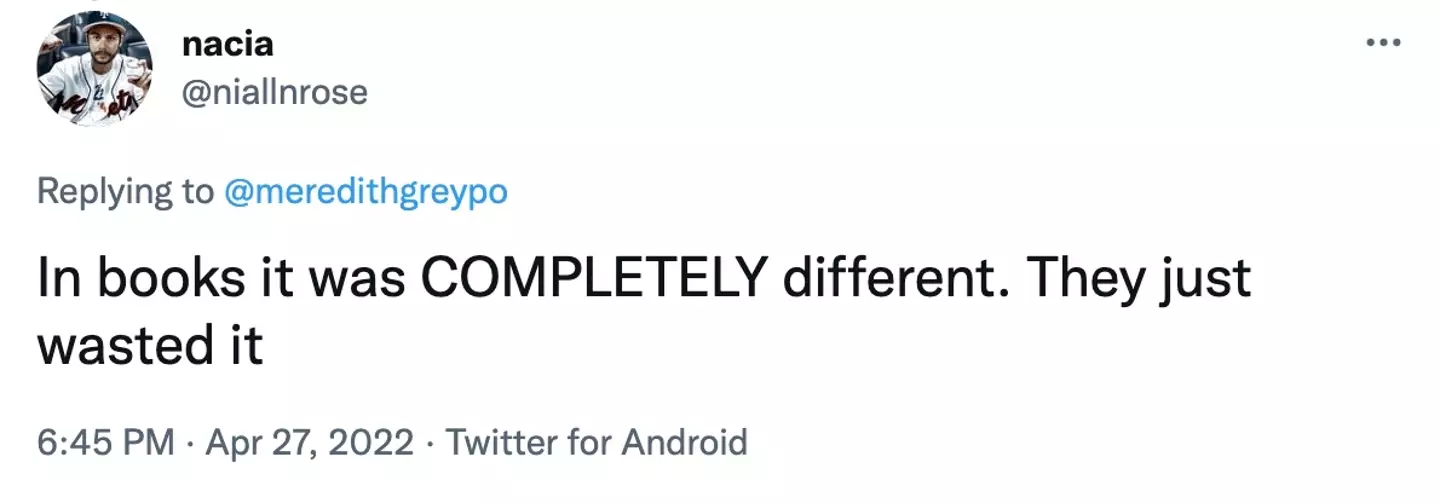Screen dimensions: 1440x503
Task: Click "In books" at the tweet's start
Action: tap(128, 279)
